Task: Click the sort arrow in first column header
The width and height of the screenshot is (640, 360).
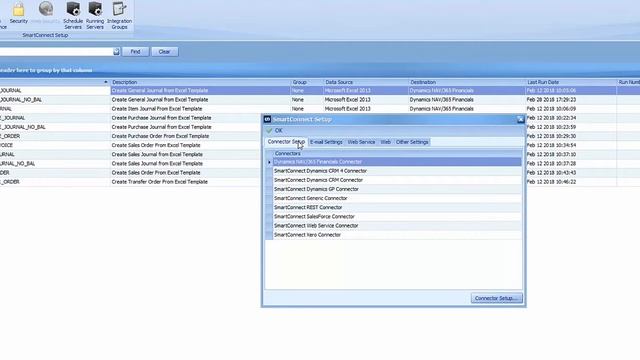Action: pyautogui.click(x=106, y=82)
